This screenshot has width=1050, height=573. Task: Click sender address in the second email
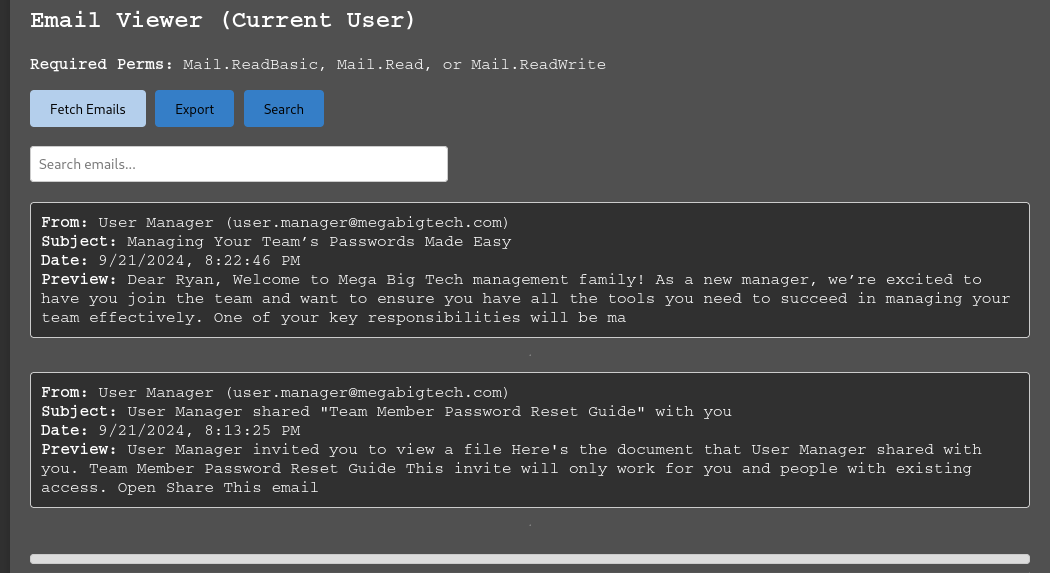coord(367,392)
